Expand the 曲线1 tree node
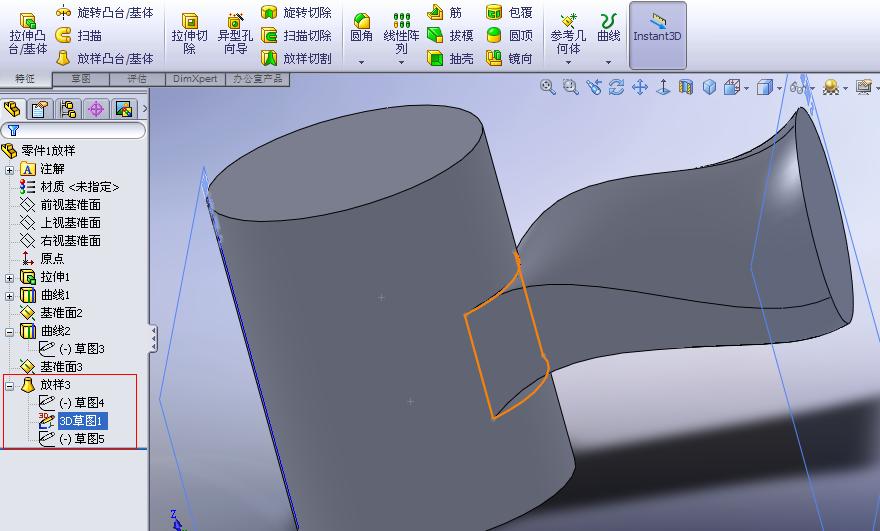 point(10,296)
